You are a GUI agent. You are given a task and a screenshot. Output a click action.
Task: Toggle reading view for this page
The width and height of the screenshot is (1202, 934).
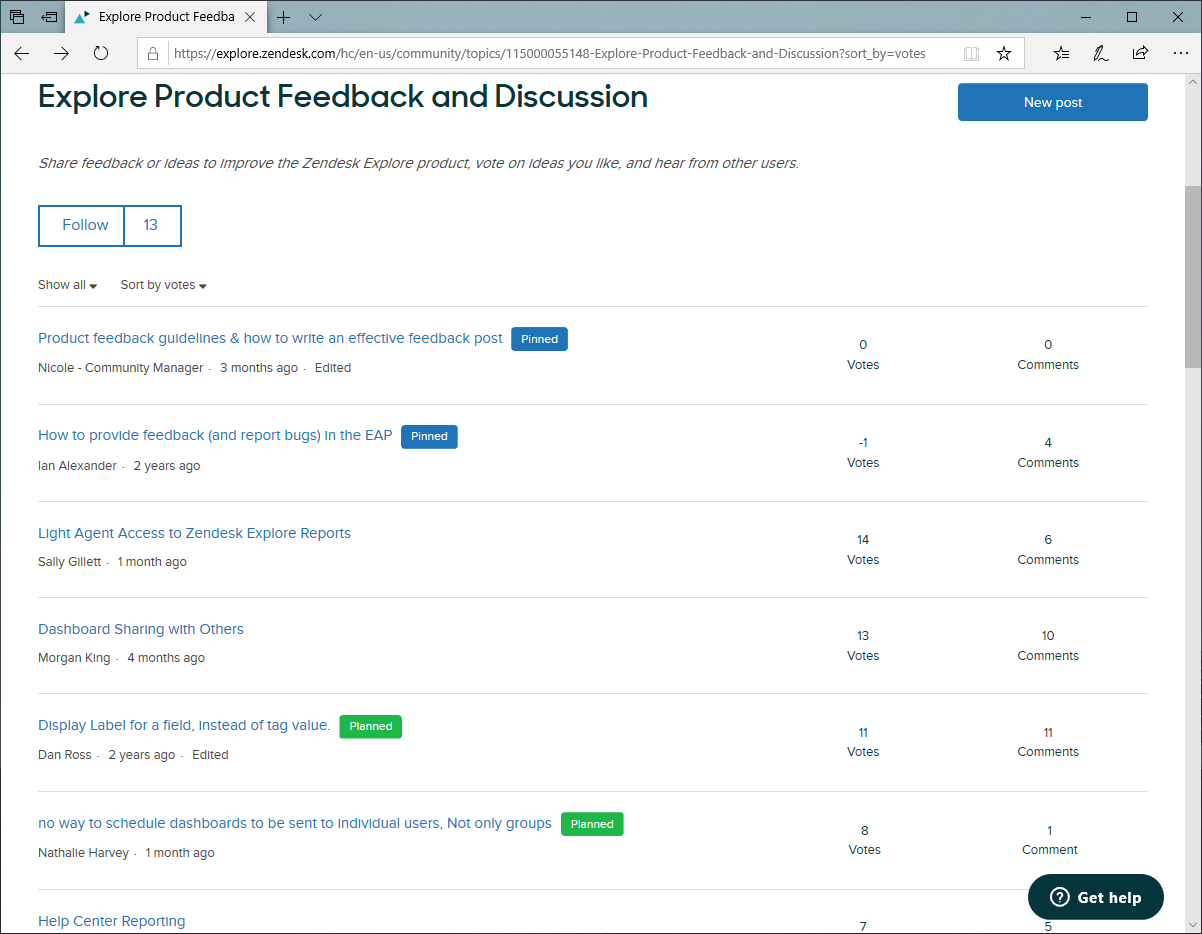click(971, 53)
